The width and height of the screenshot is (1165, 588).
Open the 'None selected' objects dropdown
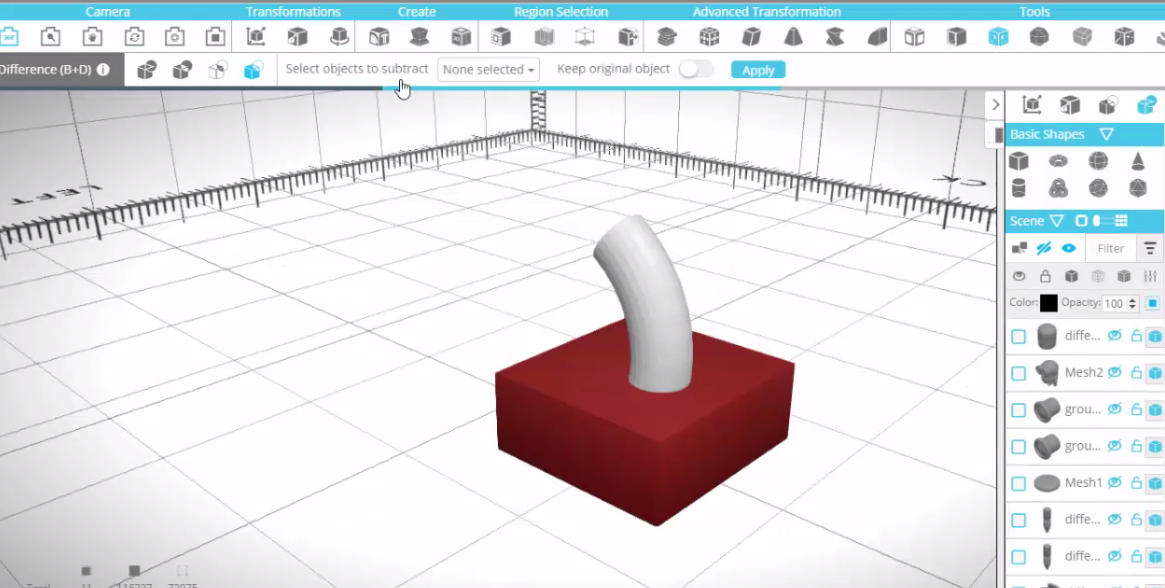(488, 69)
